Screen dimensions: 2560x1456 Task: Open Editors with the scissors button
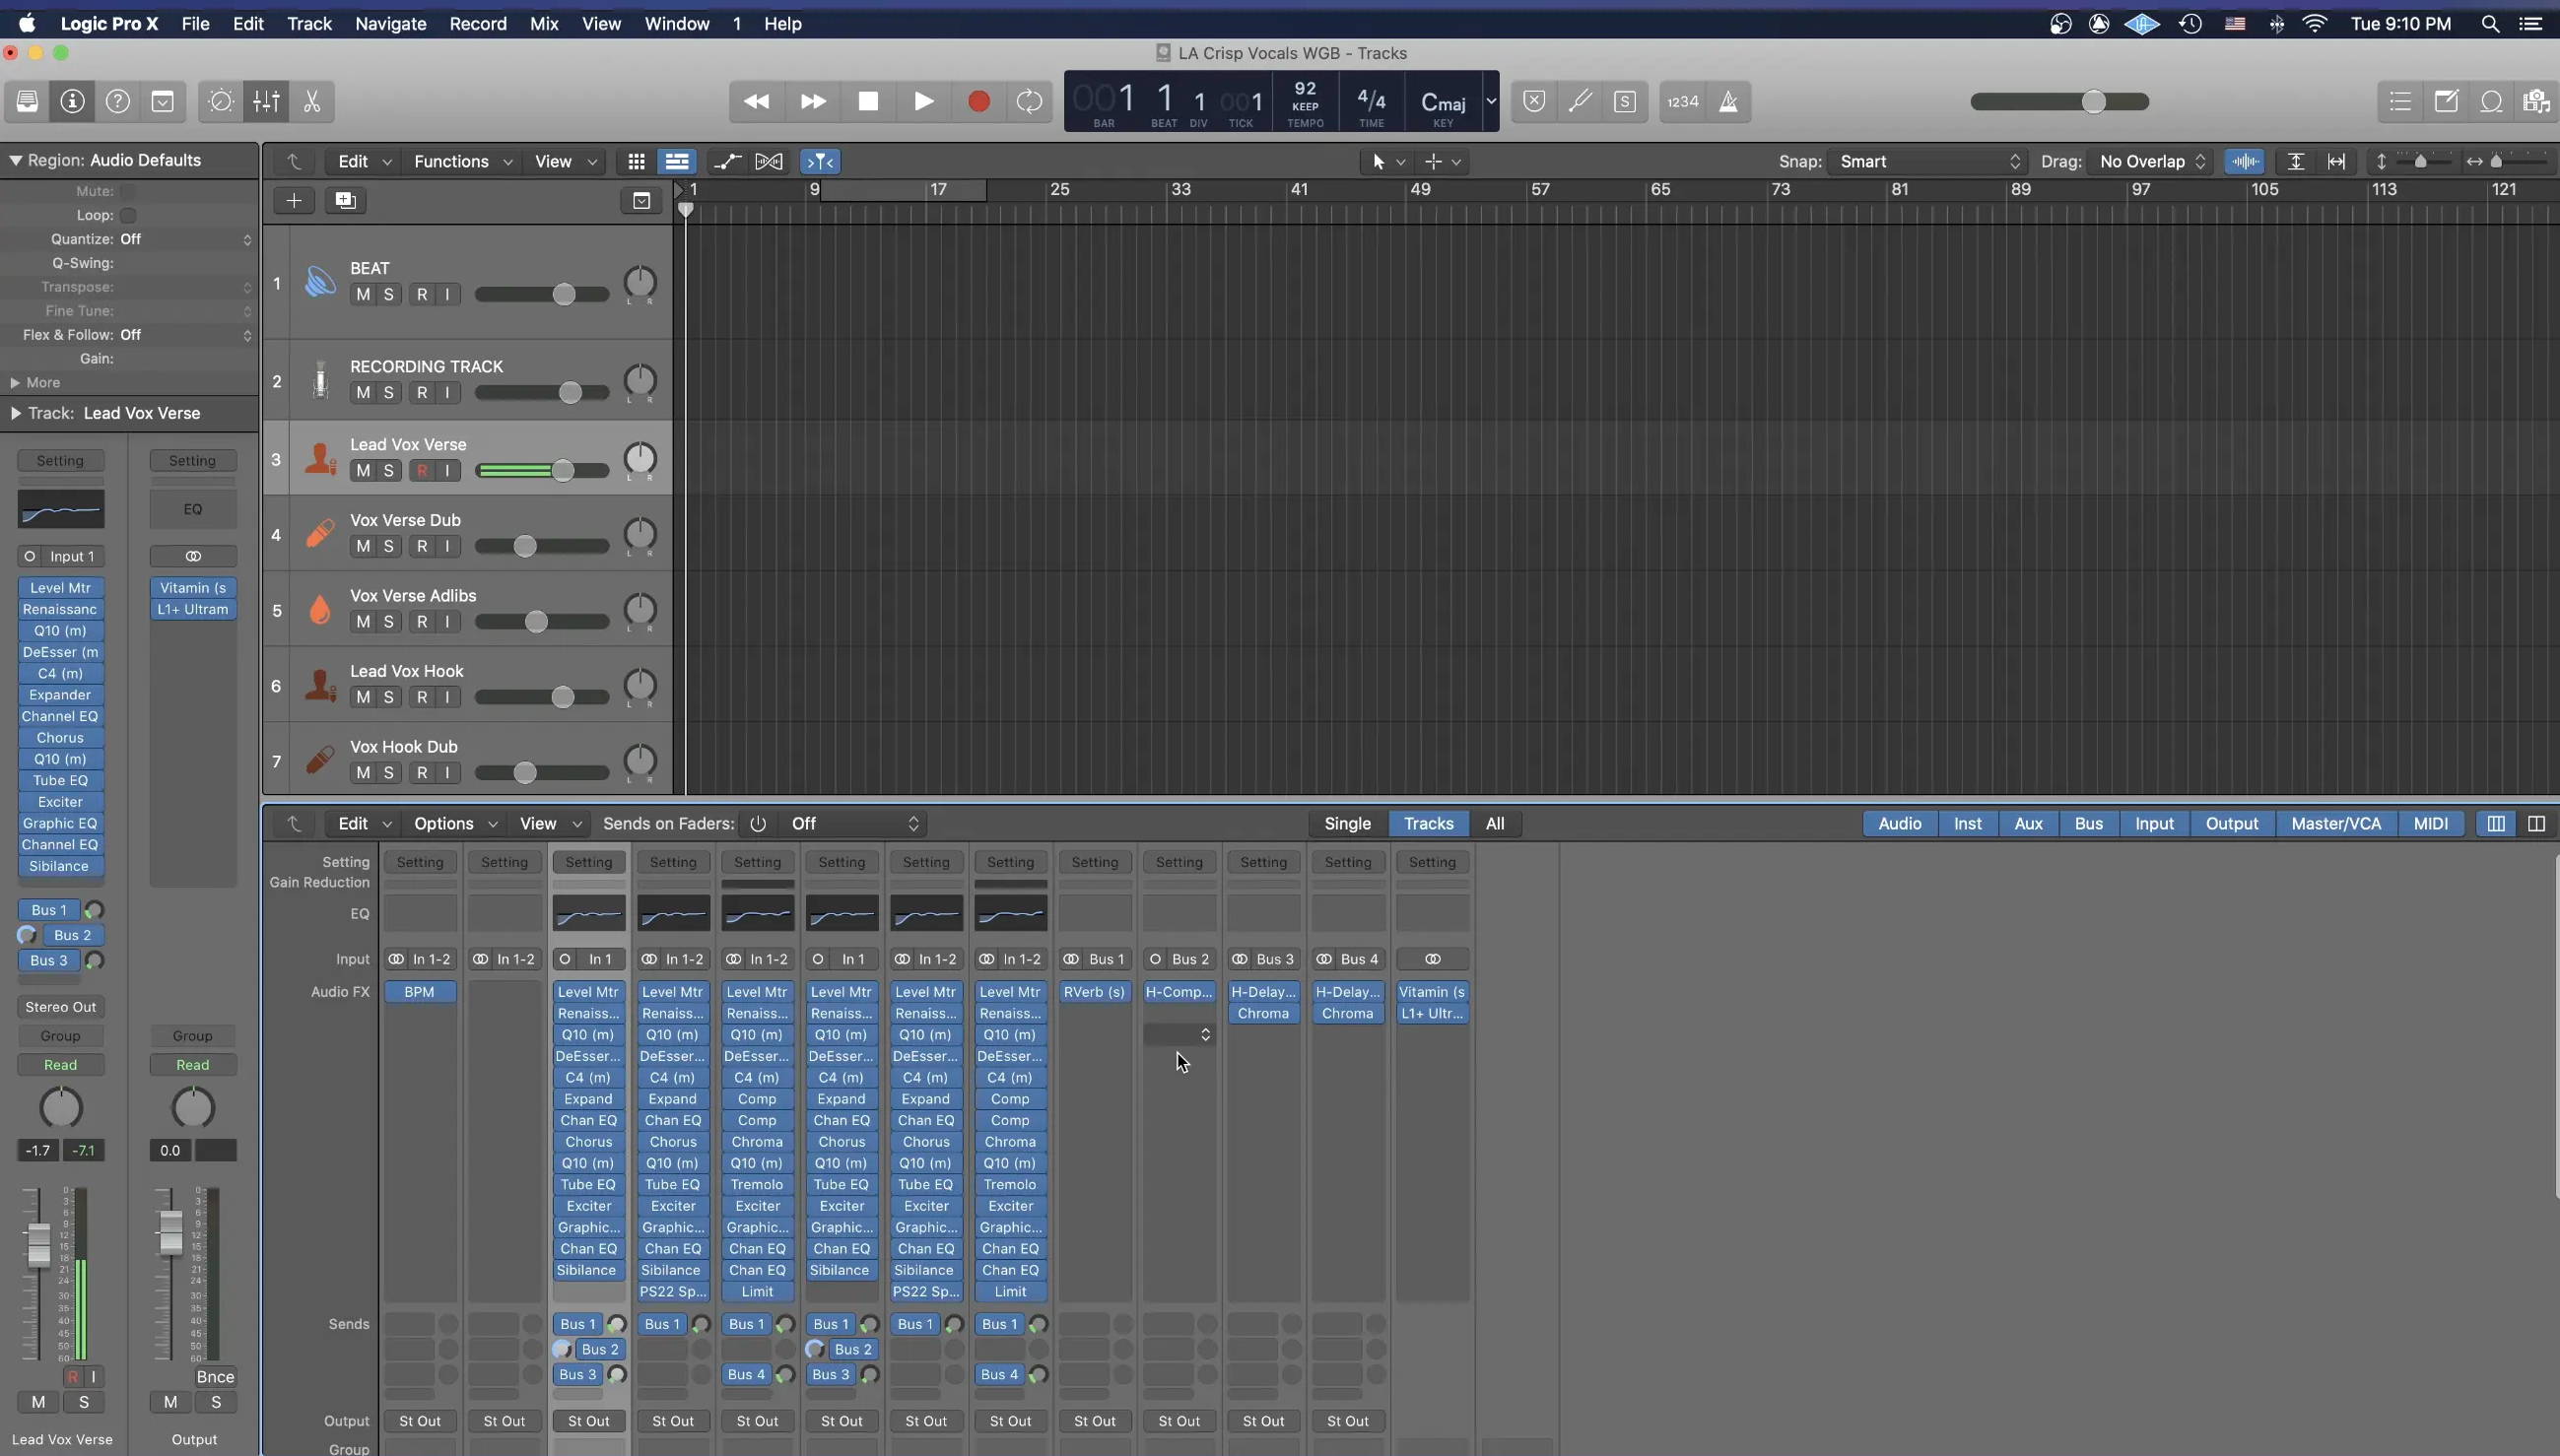coord(312,101)
